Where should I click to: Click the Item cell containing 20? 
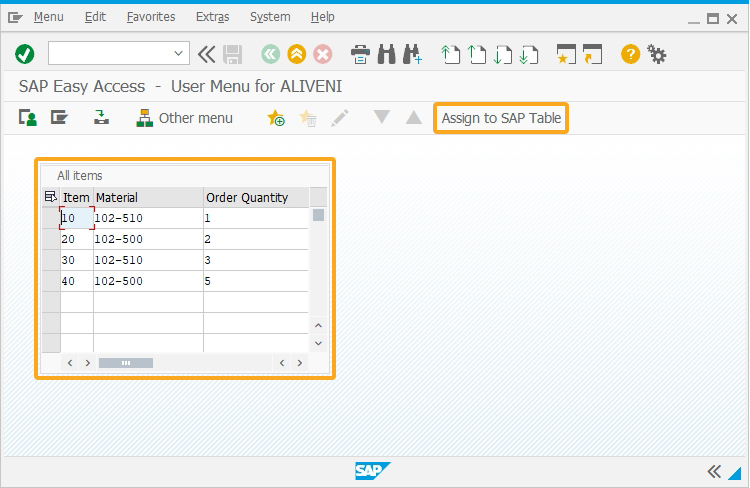pyautogui.click(x=77, y=239)
